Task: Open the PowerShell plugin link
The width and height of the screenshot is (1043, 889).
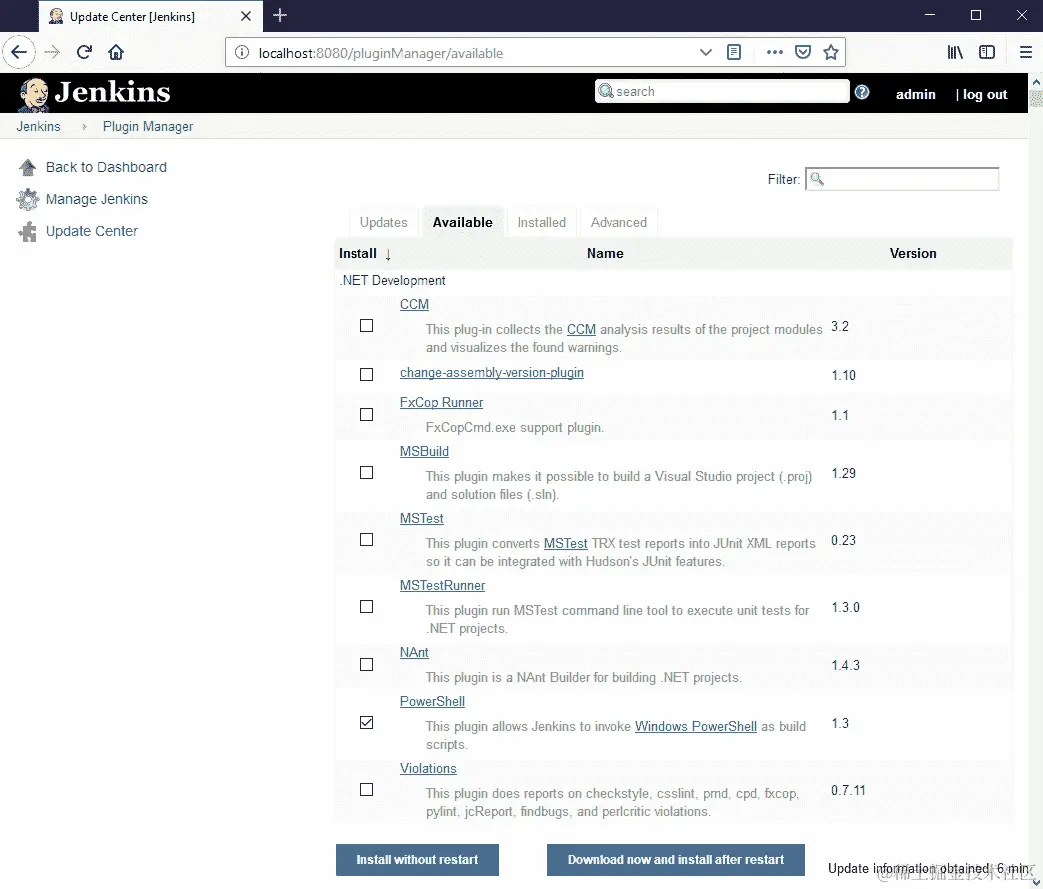Action: coord(432,701)
